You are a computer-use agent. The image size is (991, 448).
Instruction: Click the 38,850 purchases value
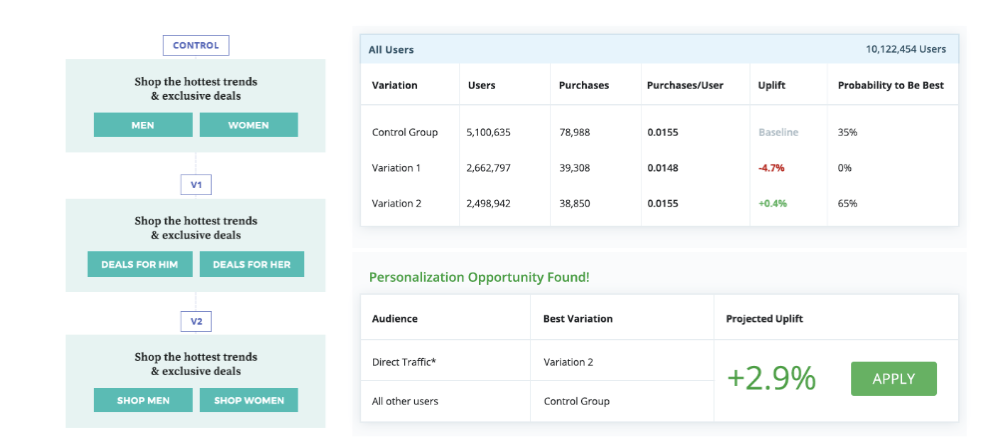[575, 203]
